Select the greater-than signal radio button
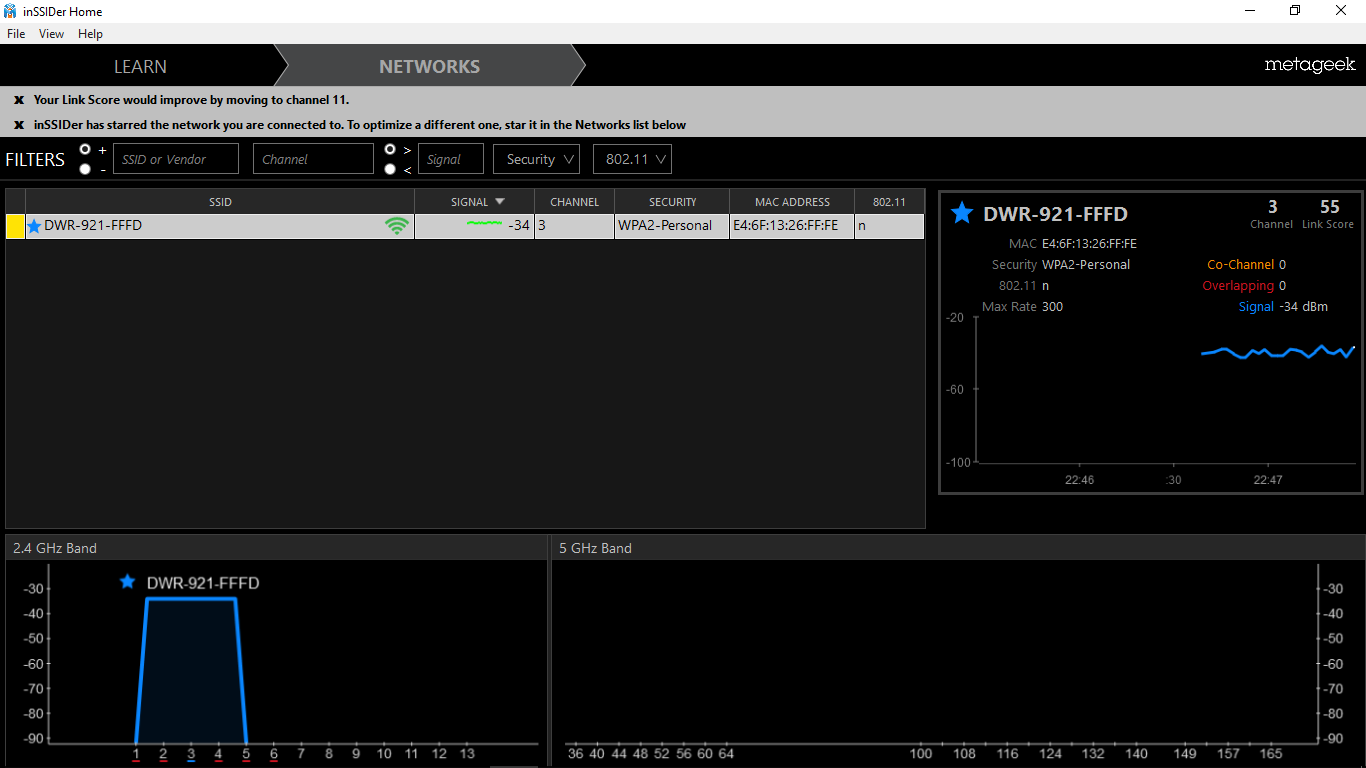This screenshot has width=1366, height=768. pyautogui.click(x=390, y=149)
